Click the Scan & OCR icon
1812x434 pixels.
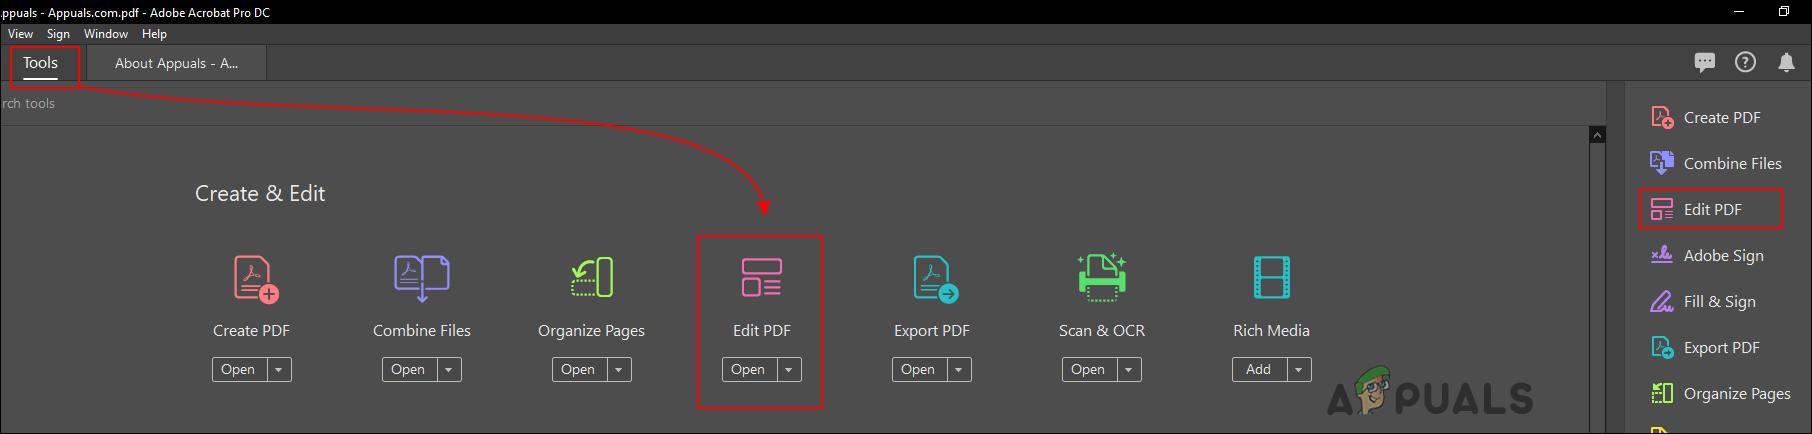[x=1102, y=277]
